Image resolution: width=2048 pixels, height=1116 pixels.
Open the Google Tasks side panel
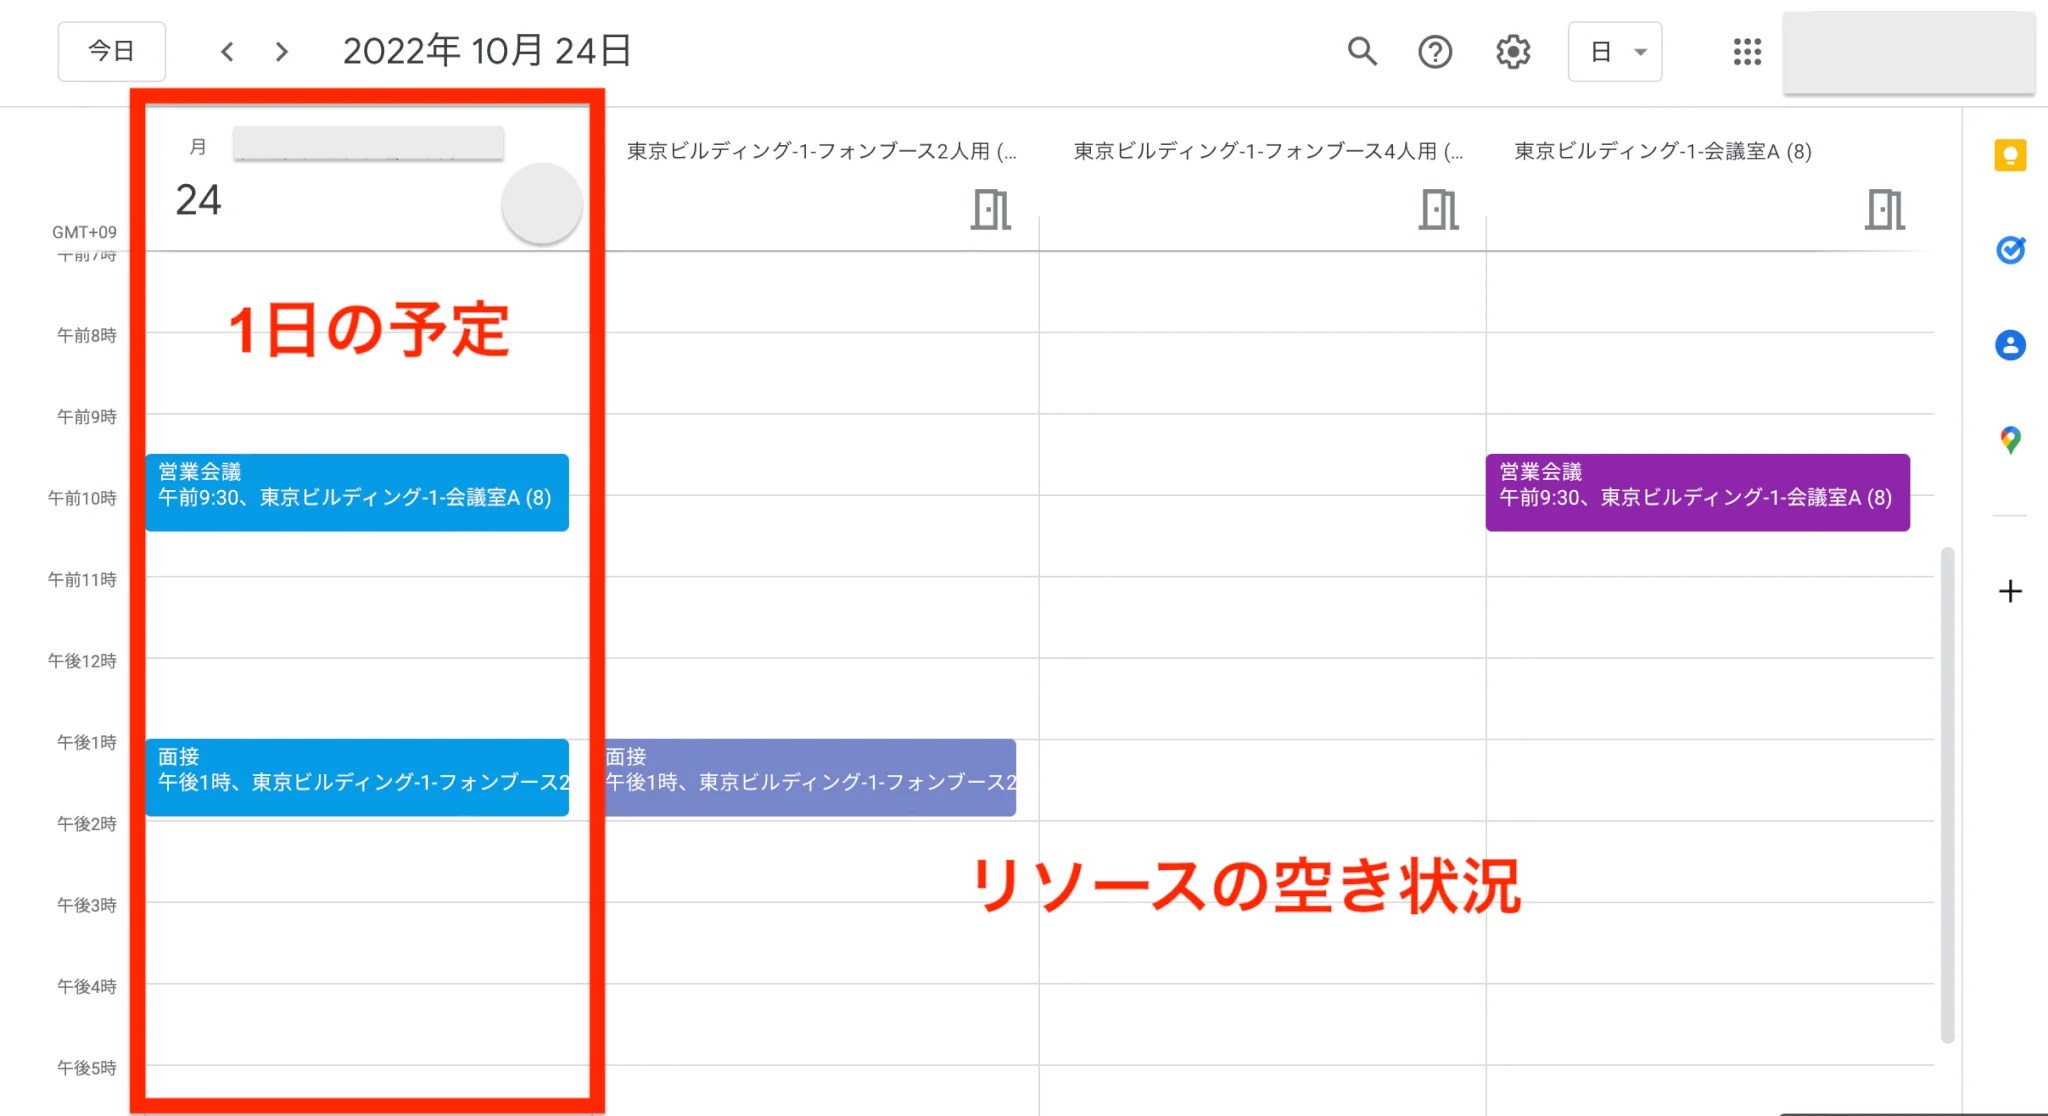click(2010, 250)
